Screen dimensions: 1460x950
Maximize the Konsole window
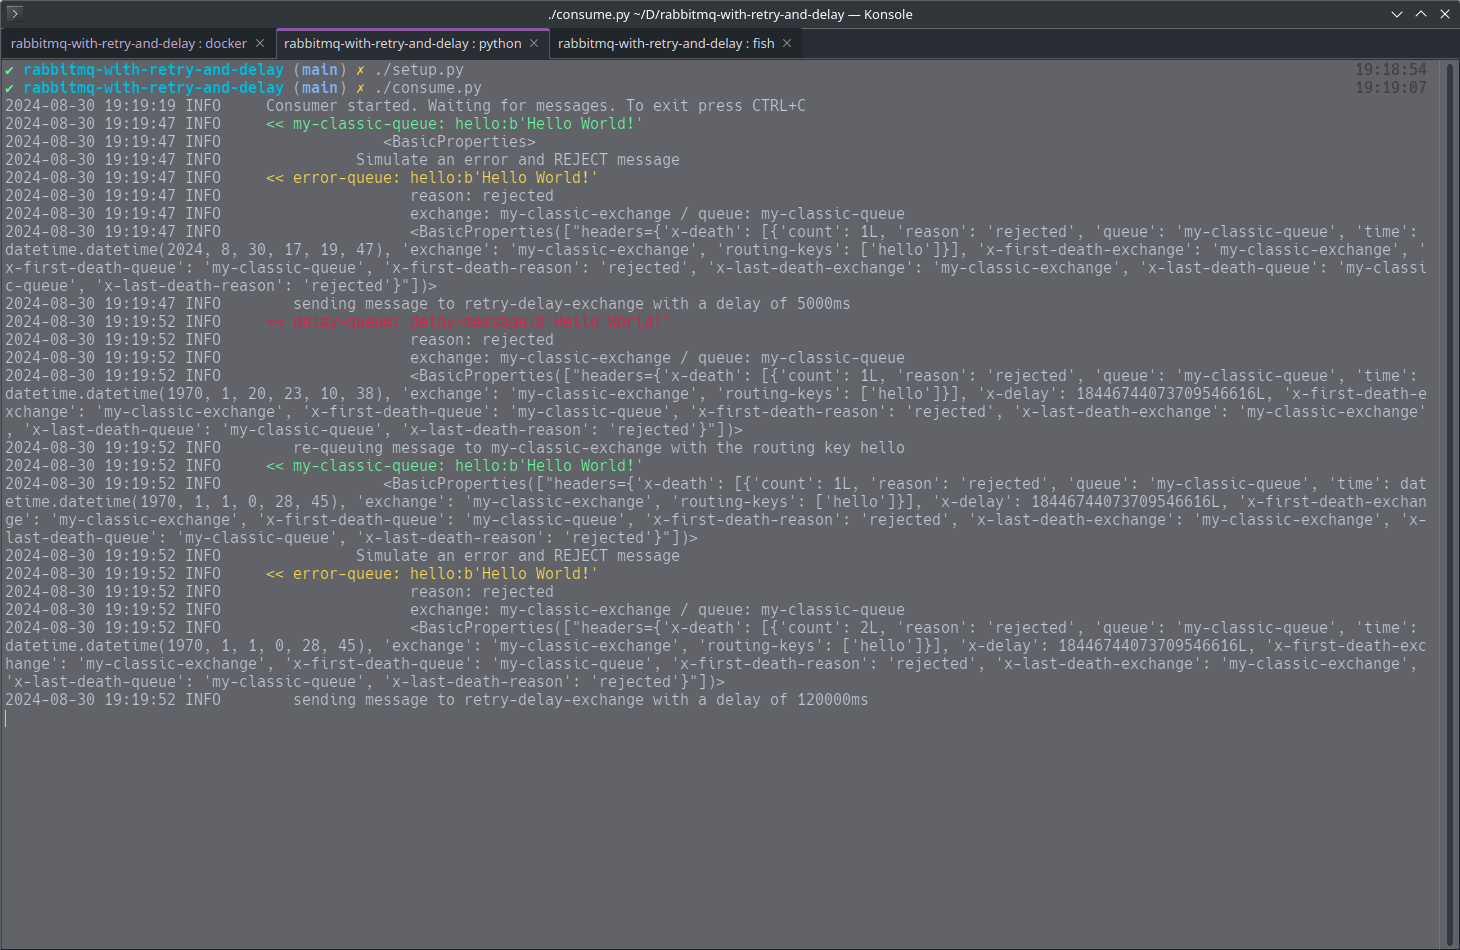coord(1421,14)
